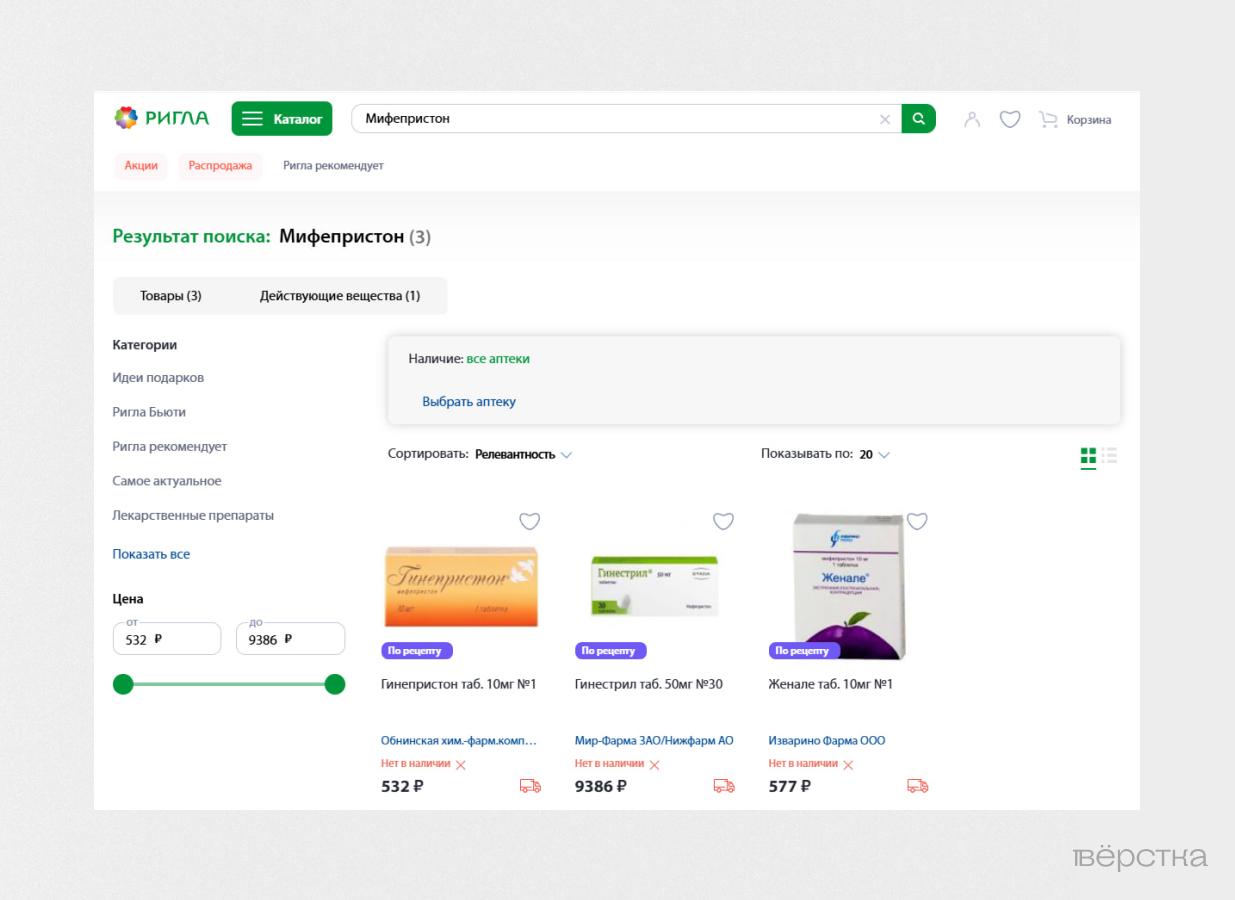Click the right price slider handle
The height and width of the screenshot is (900, 1235).
(335, 684)
